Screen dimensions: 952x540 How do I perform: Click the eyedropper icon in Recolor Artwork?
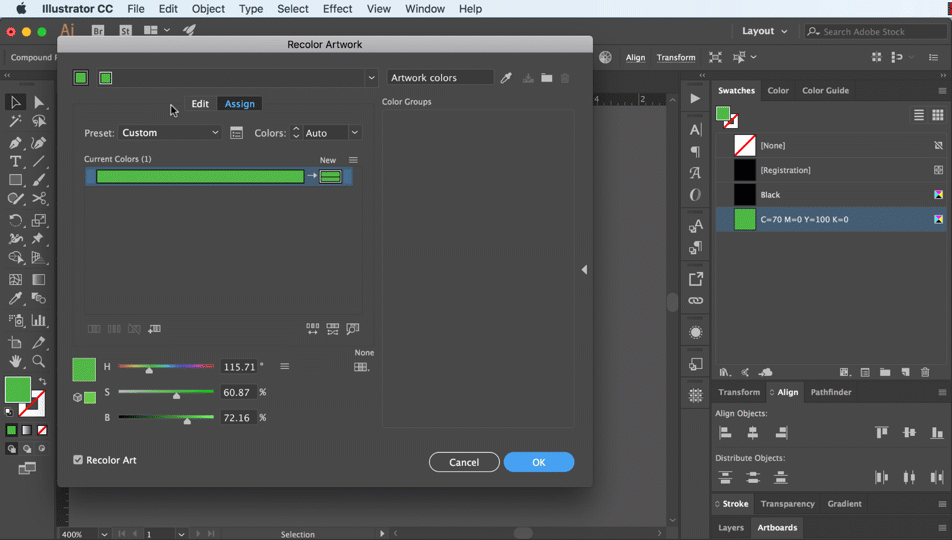tap(506, 78)
